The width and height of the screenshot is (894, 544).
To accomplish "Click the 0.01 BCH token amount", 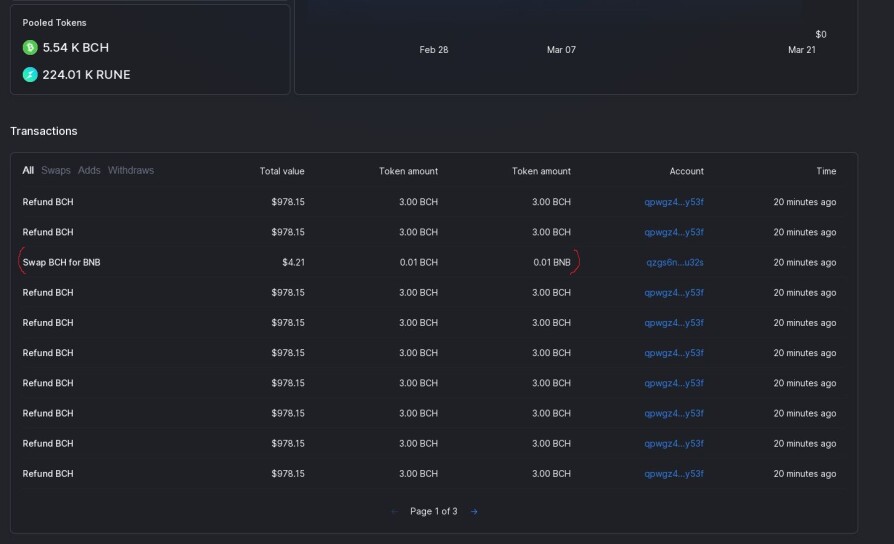I will [418, 262].
